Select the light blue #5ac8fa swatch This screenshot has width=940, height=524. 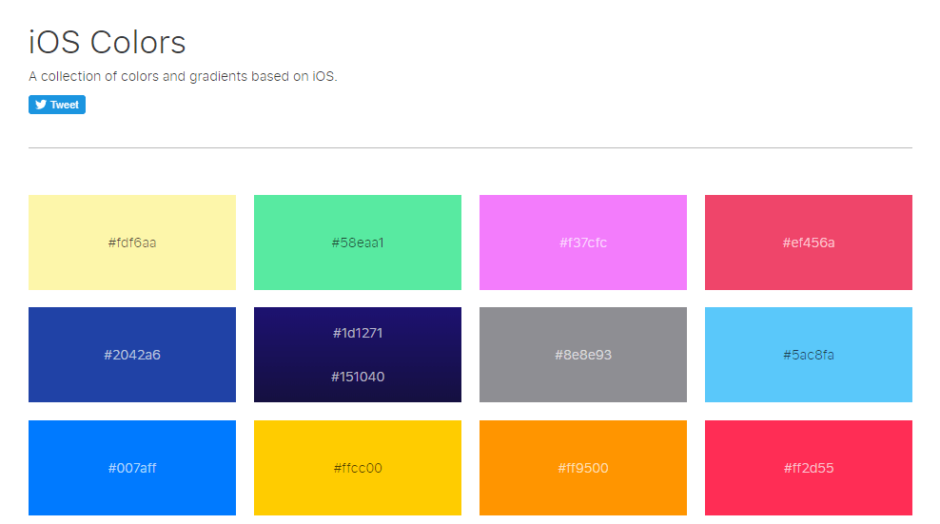tap(808, 355)
